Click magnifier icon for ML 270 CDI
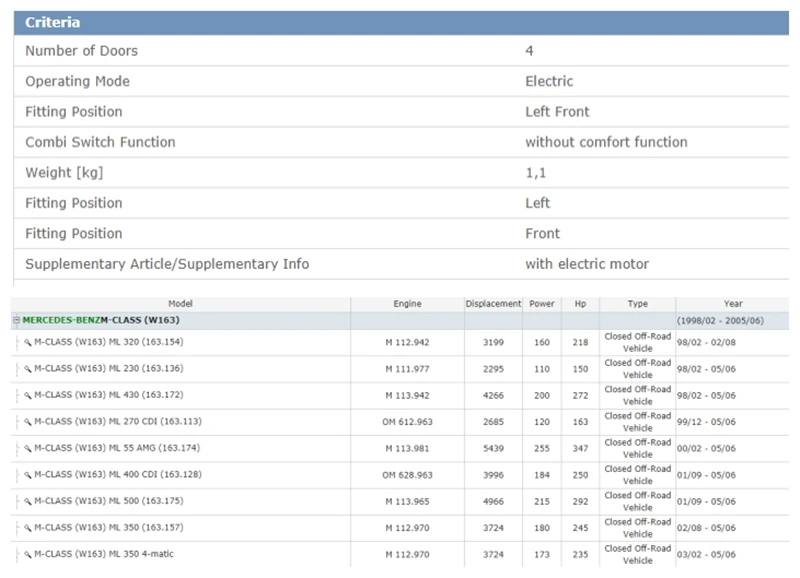 [x=28, y=422]
